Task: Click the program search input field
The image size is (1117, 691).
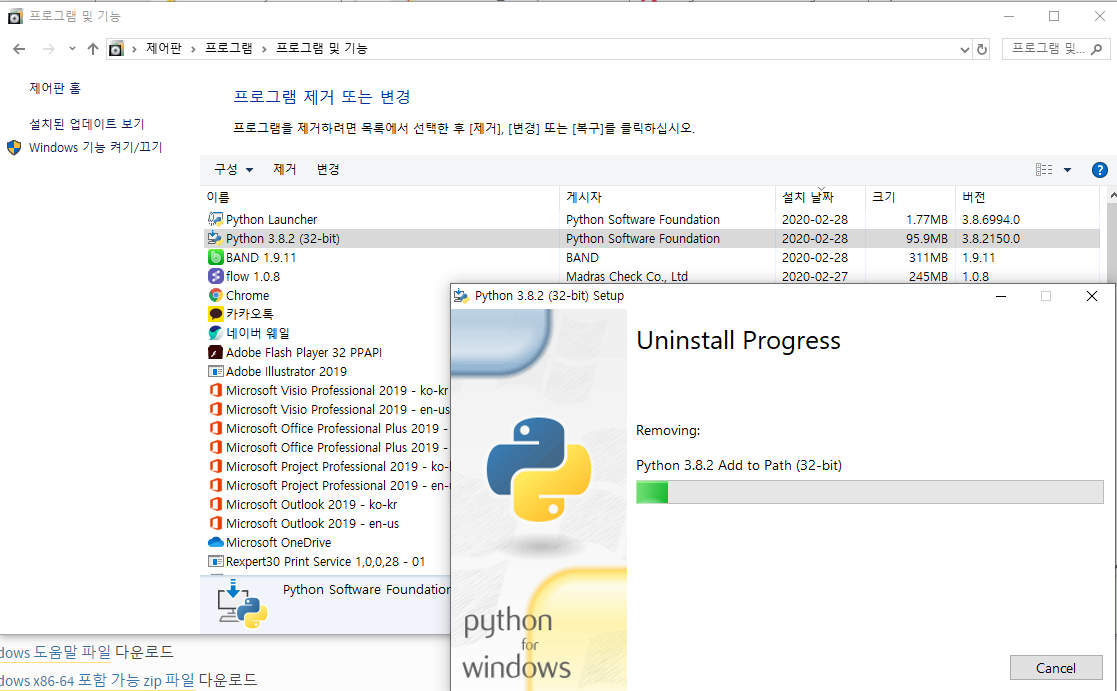Action: (1049, 48)
